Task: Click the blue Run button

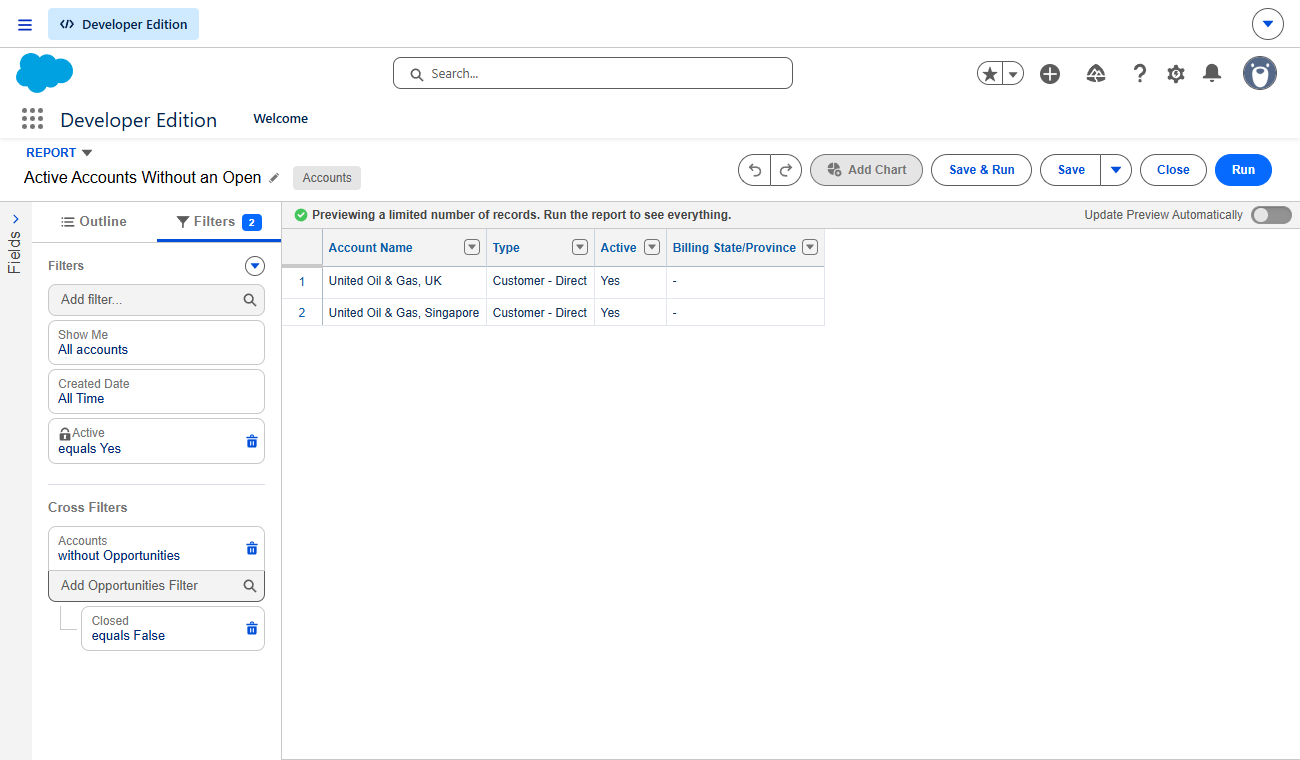Action: click(x=1243, y=170)
